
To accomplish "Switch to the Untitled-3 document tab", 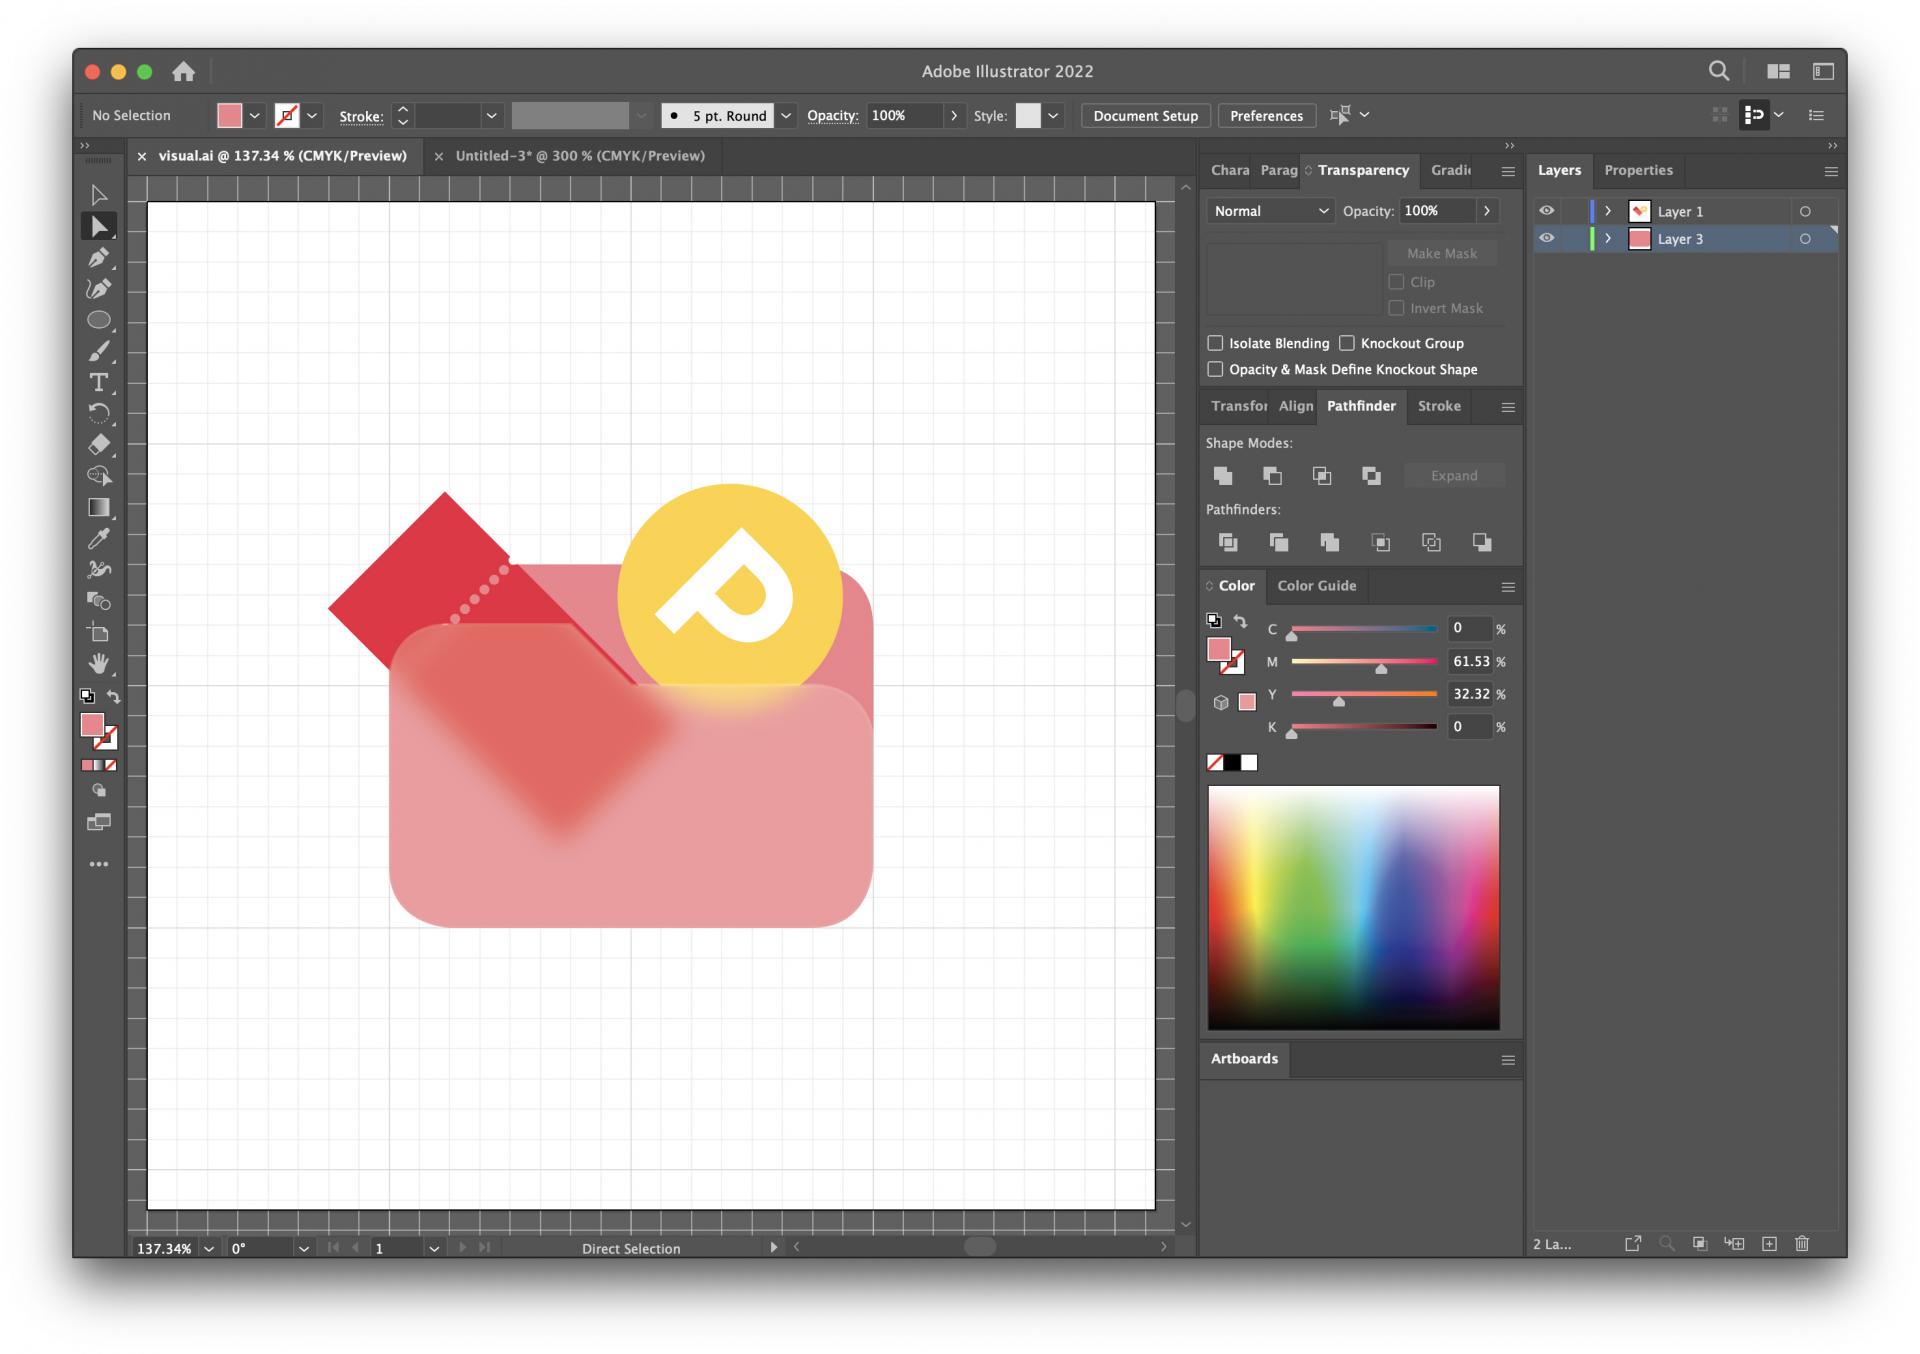I will tap(579, 156).
